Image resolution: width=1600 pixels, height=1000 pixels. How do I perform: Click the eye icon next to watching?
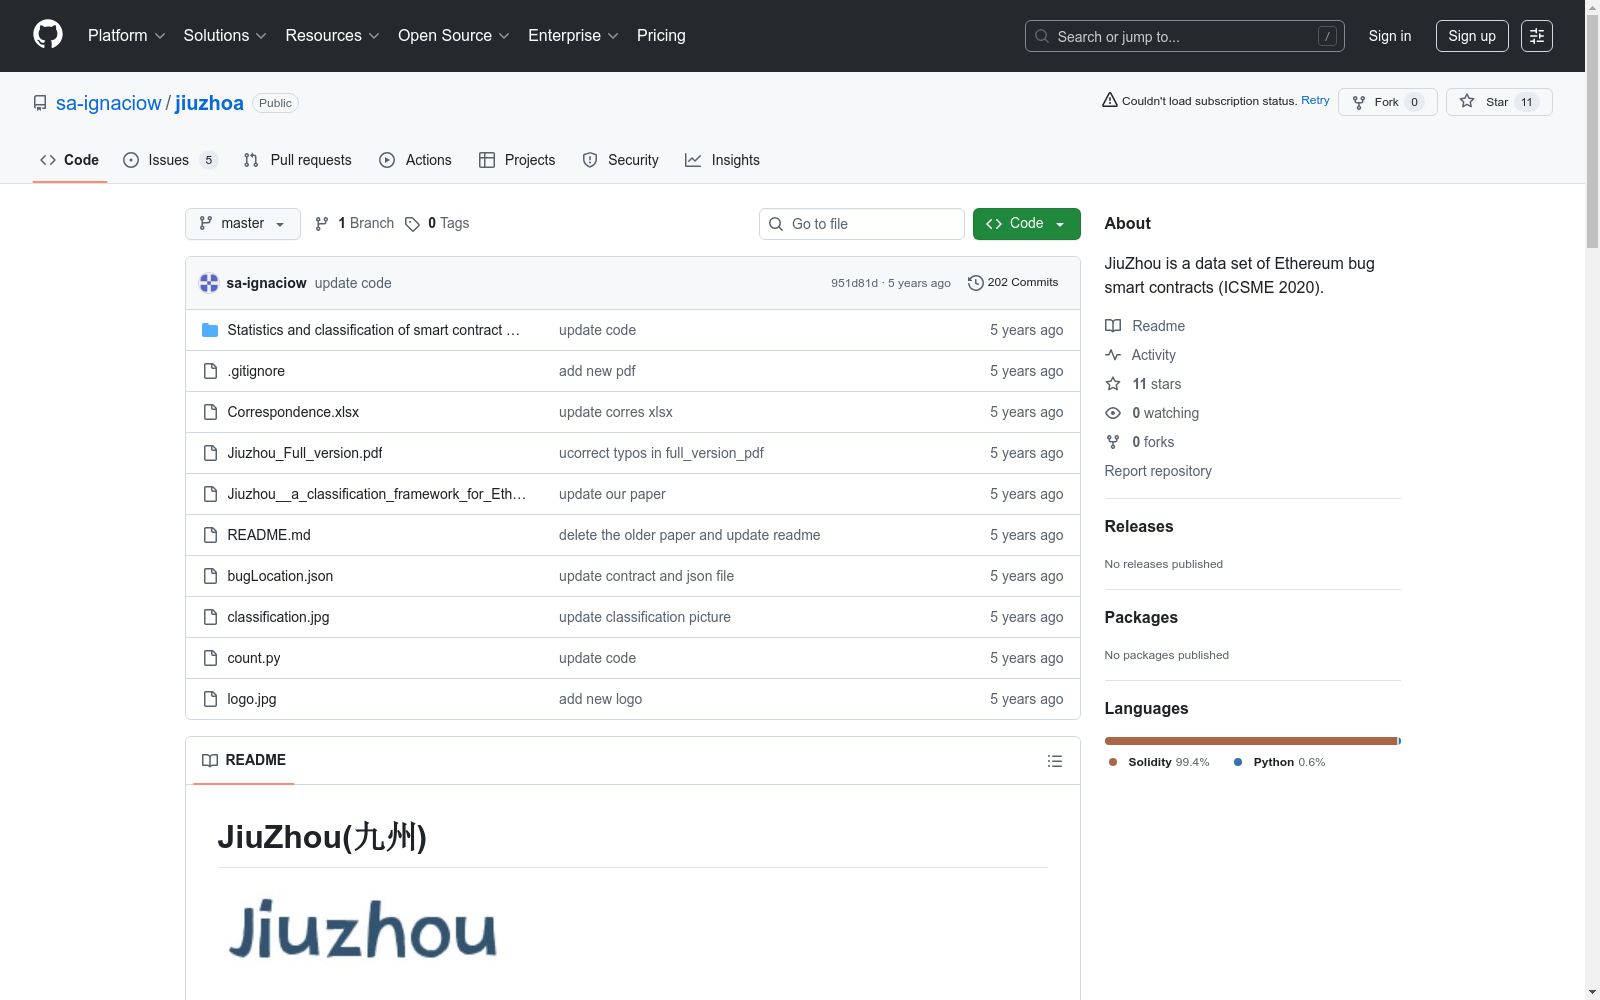click(x=1113, y=413)
